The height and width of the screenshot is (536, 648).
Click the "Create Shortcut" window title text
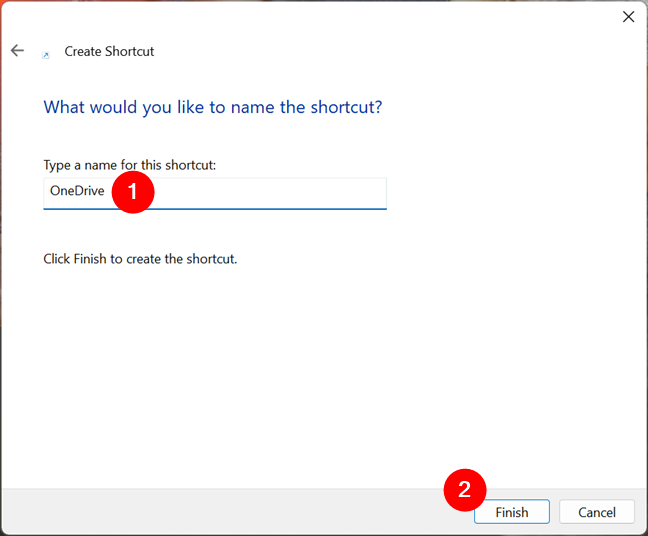[109, 51]
